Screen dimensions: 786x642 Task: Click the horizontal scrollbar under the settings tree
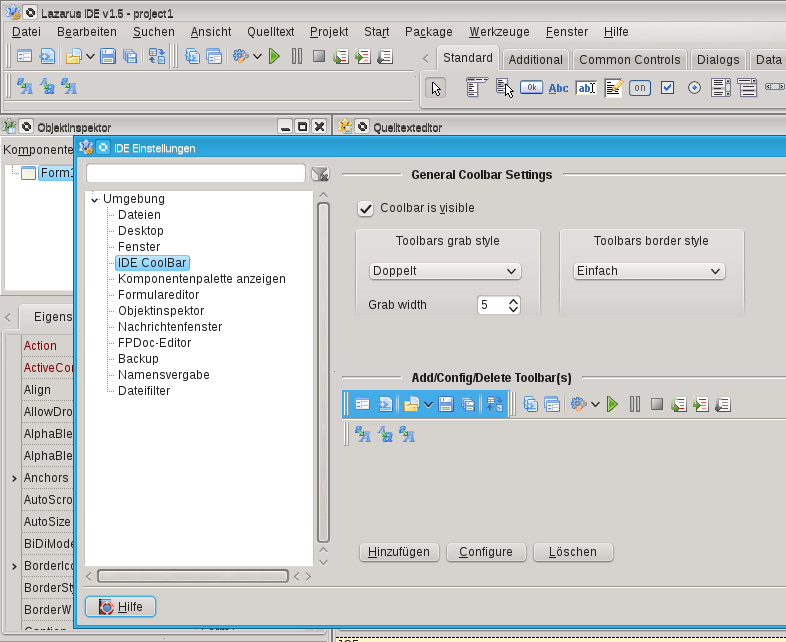pos(192,576)
